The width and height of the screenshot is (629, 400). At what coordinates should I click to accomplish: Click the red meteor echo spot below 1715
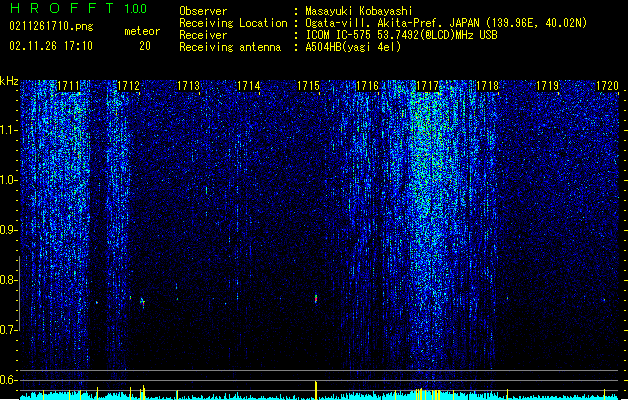[x=316, y=299]
